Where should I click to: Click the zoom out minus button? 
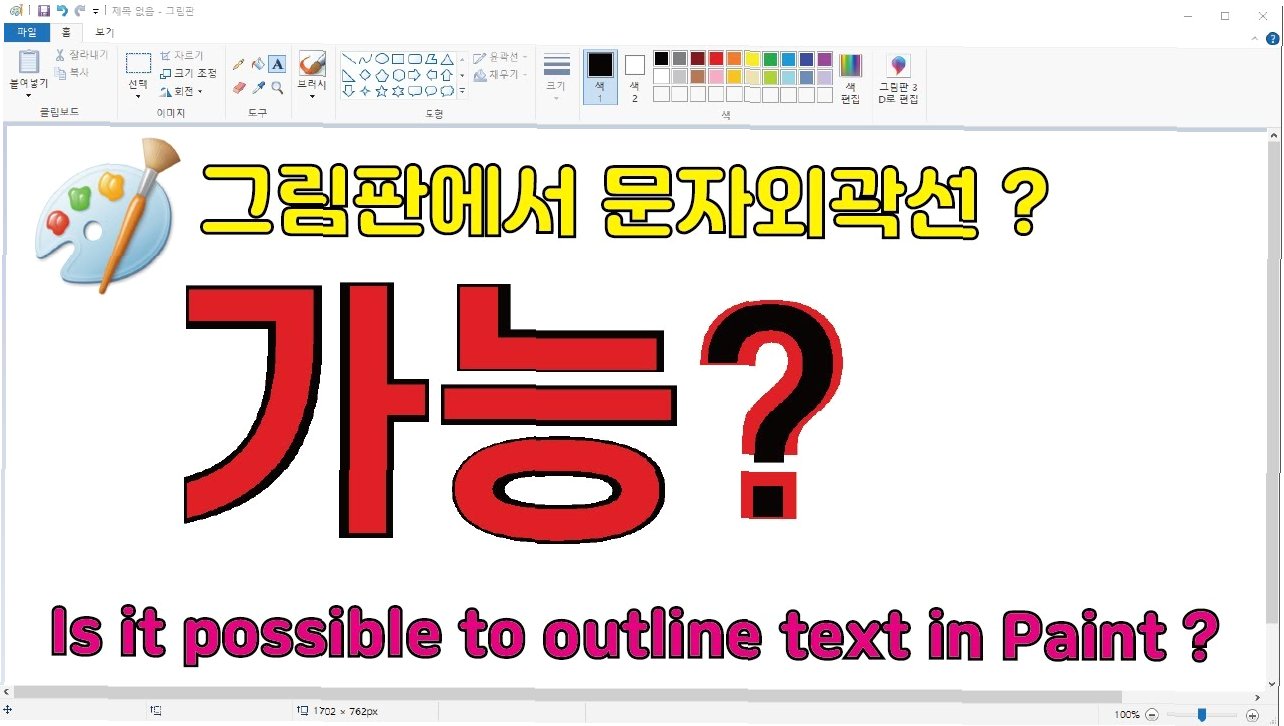point(1152,714)
